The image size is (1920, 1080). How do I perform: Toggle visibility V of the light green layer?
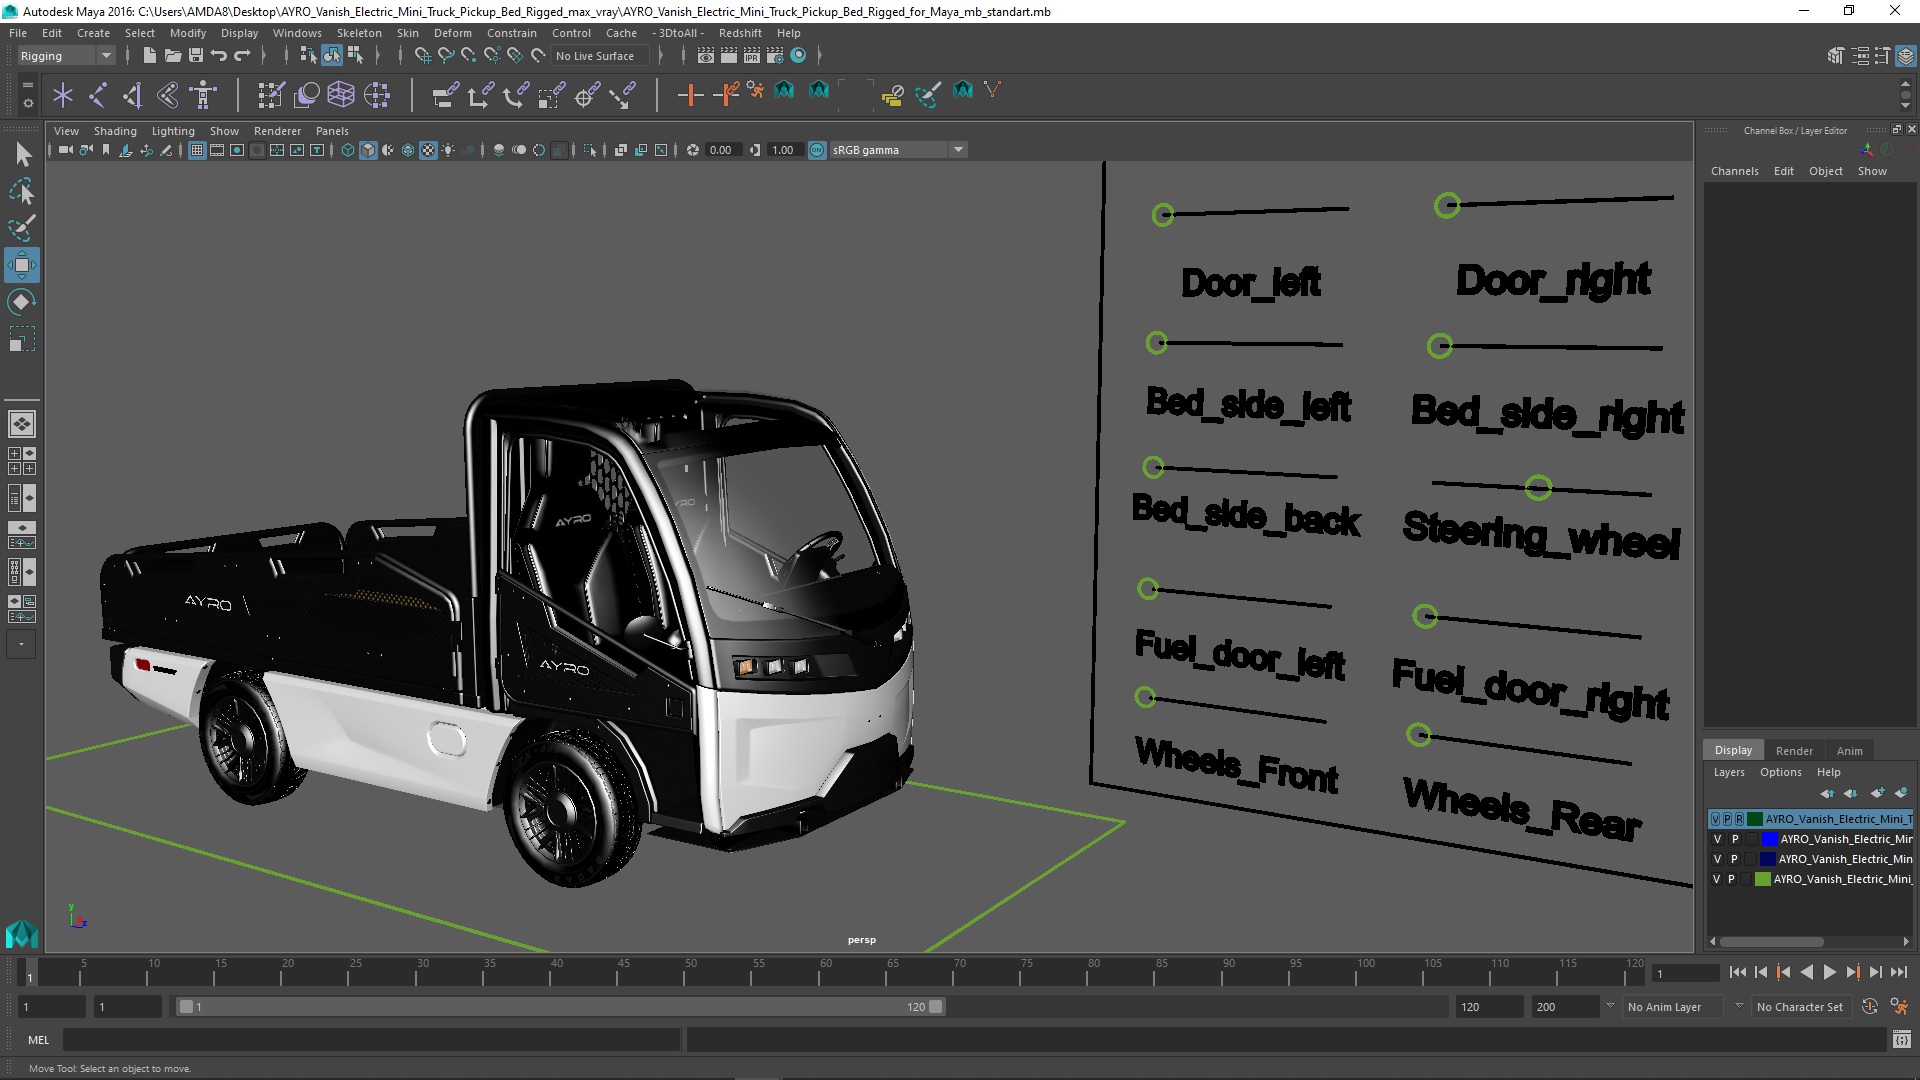(x=1717, y=879)
